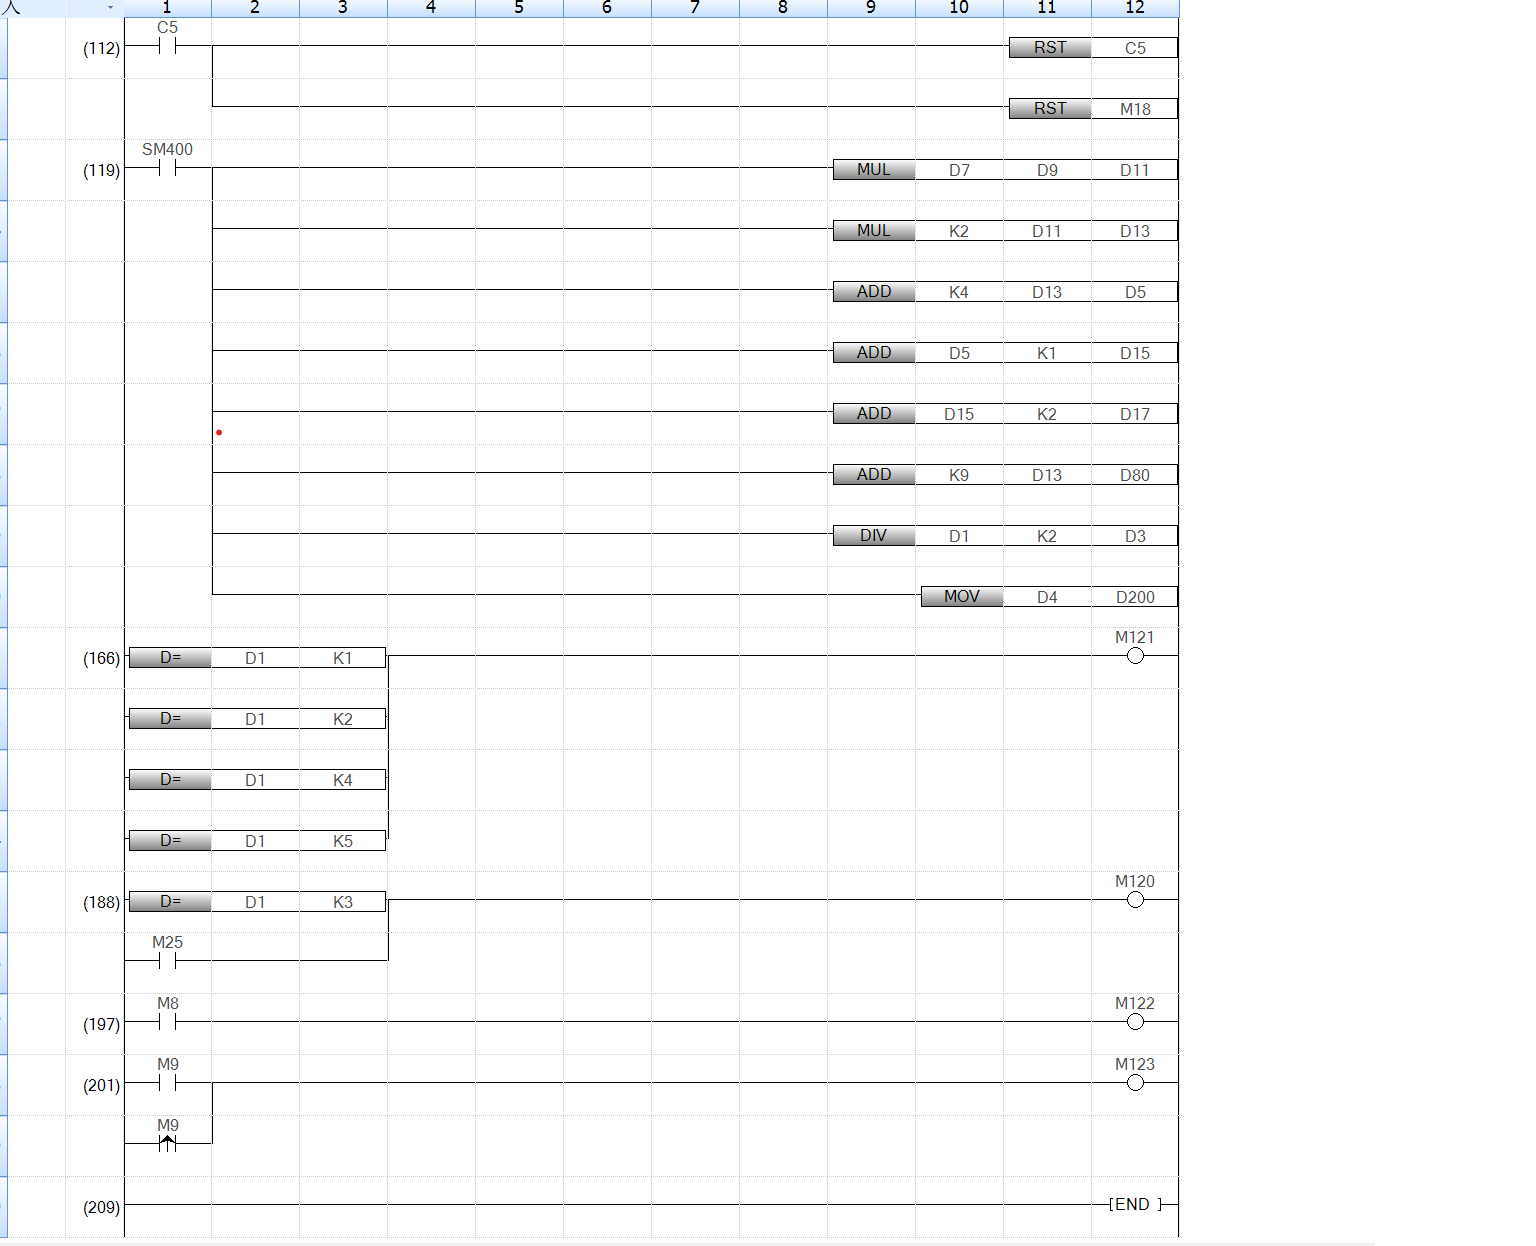Click the DIV instruction block
The image size is (1536, 1246).
click(873, 536)
